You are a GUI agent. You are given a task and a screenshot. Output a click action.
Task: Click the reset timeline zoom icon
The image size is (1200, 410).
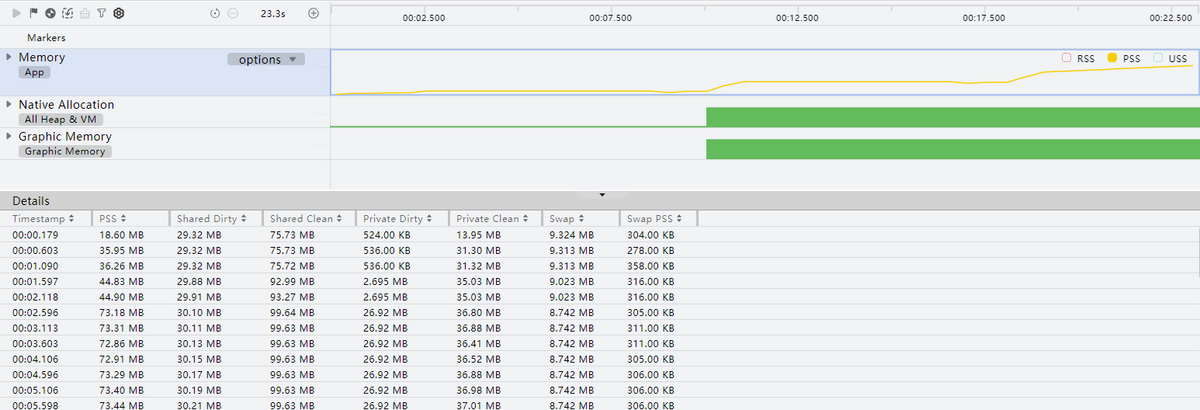215,13
